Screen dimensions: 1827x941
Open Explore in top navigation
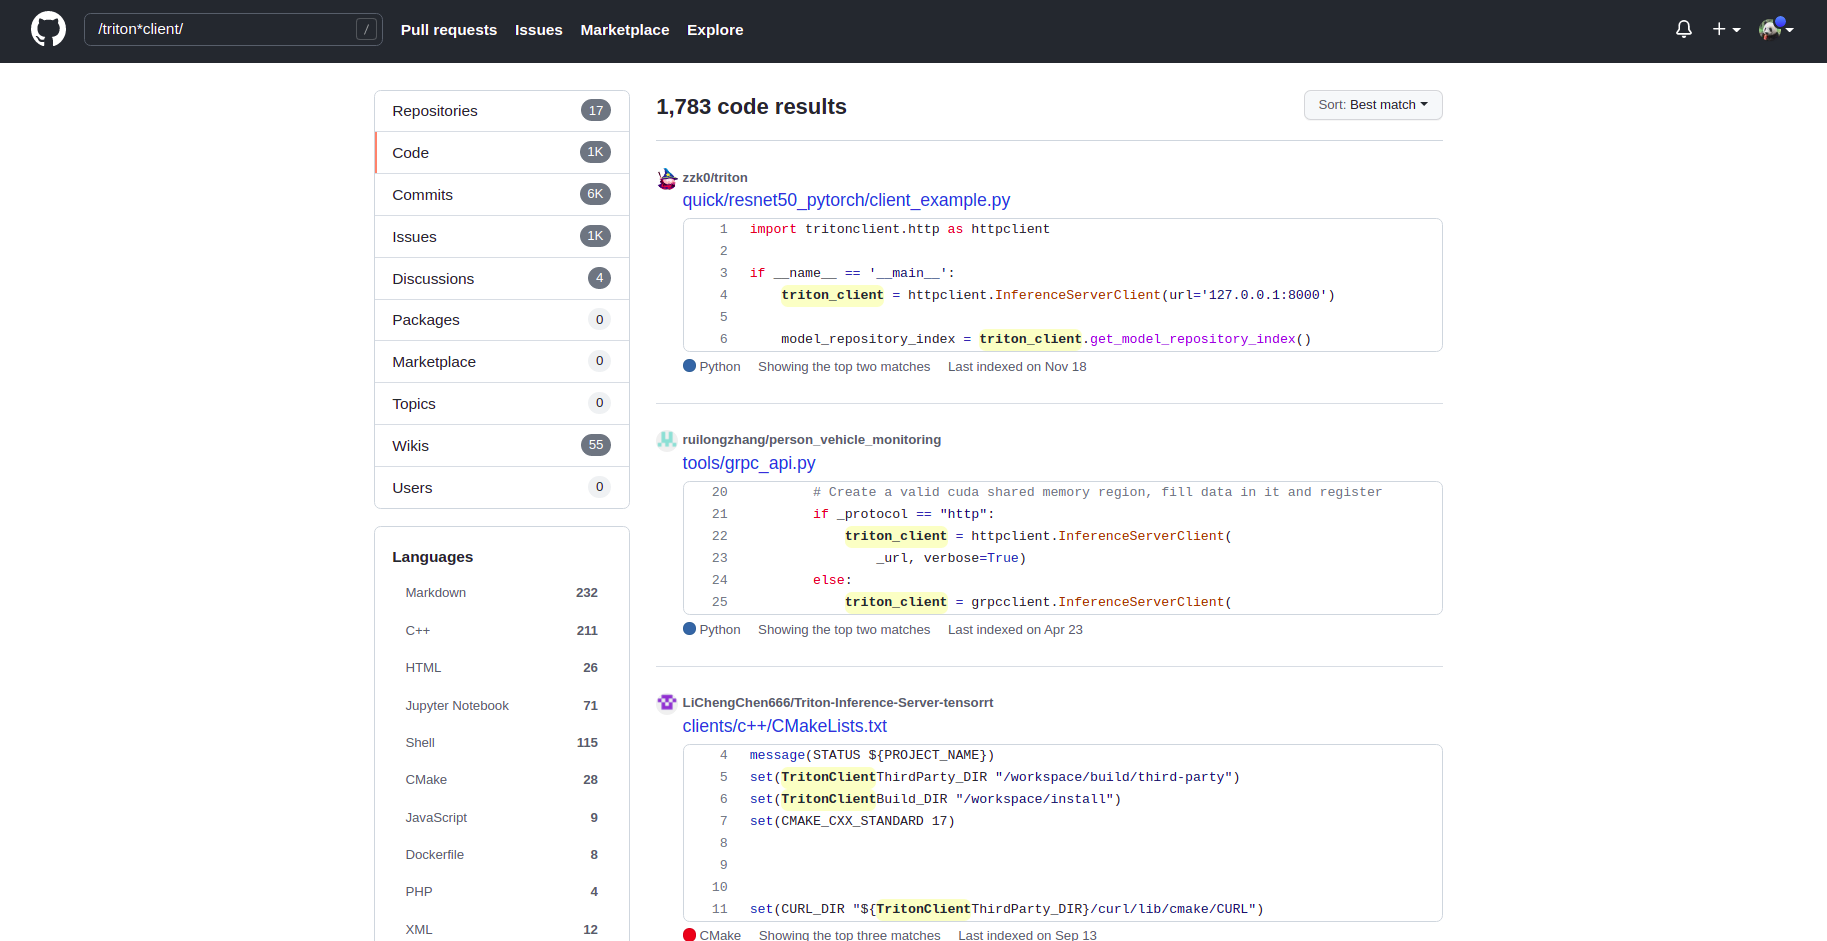[715, 30]
